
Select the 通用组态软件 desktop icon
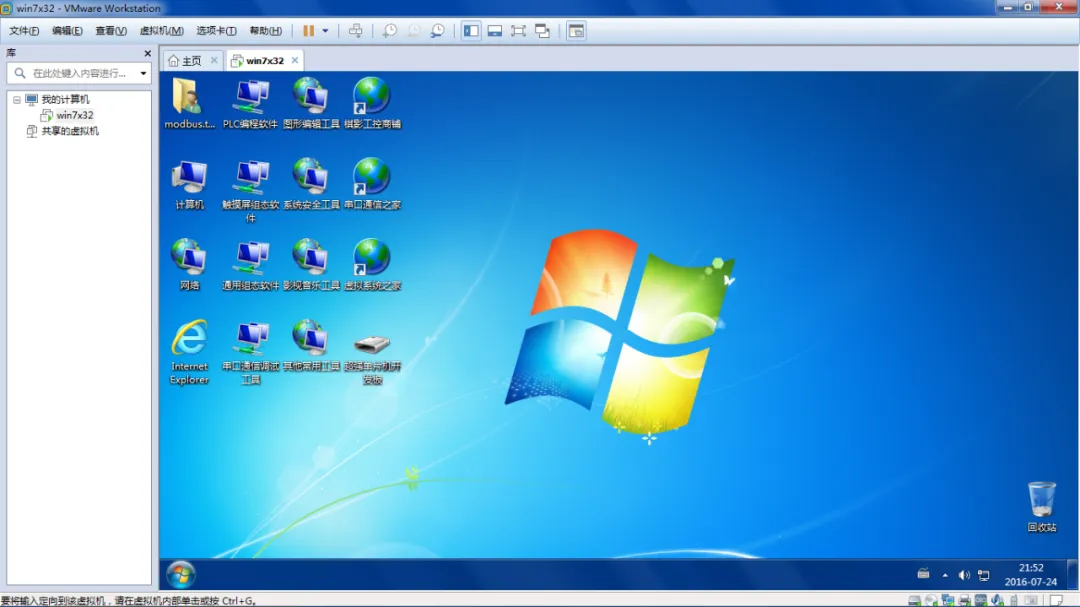[x=250, y=265]
